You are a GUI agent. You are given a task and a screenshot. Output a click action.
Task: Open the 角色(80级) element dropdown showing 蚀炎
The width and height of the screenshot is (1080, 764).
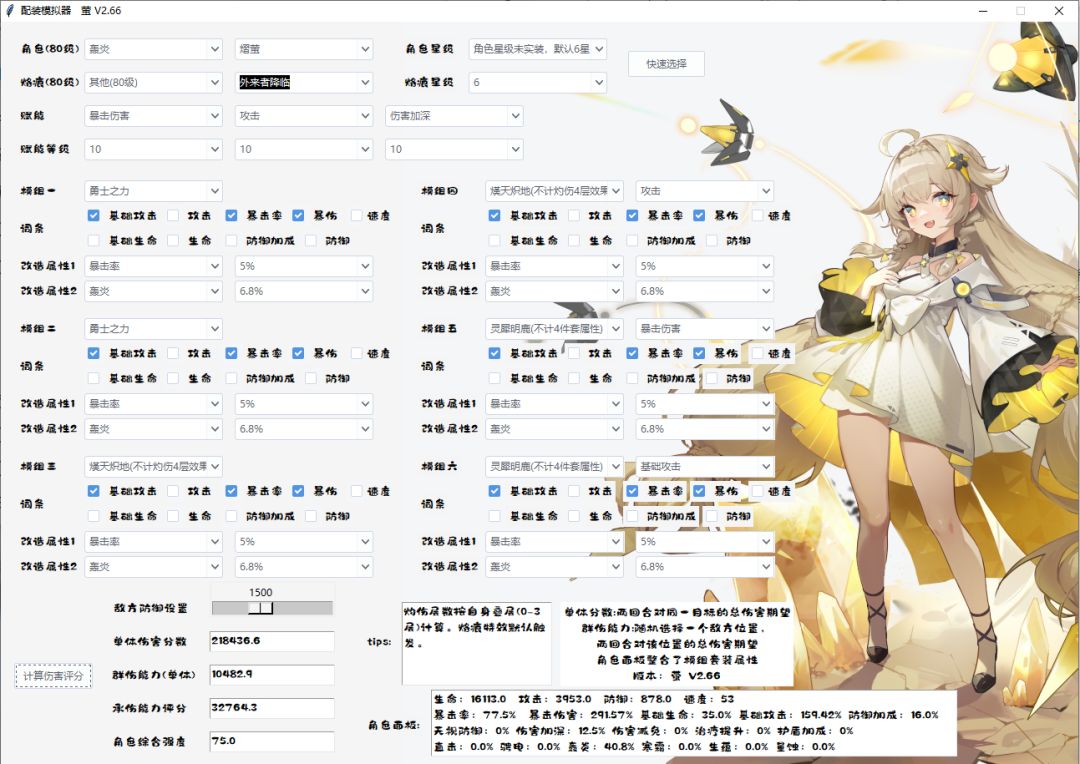point(153,49)
